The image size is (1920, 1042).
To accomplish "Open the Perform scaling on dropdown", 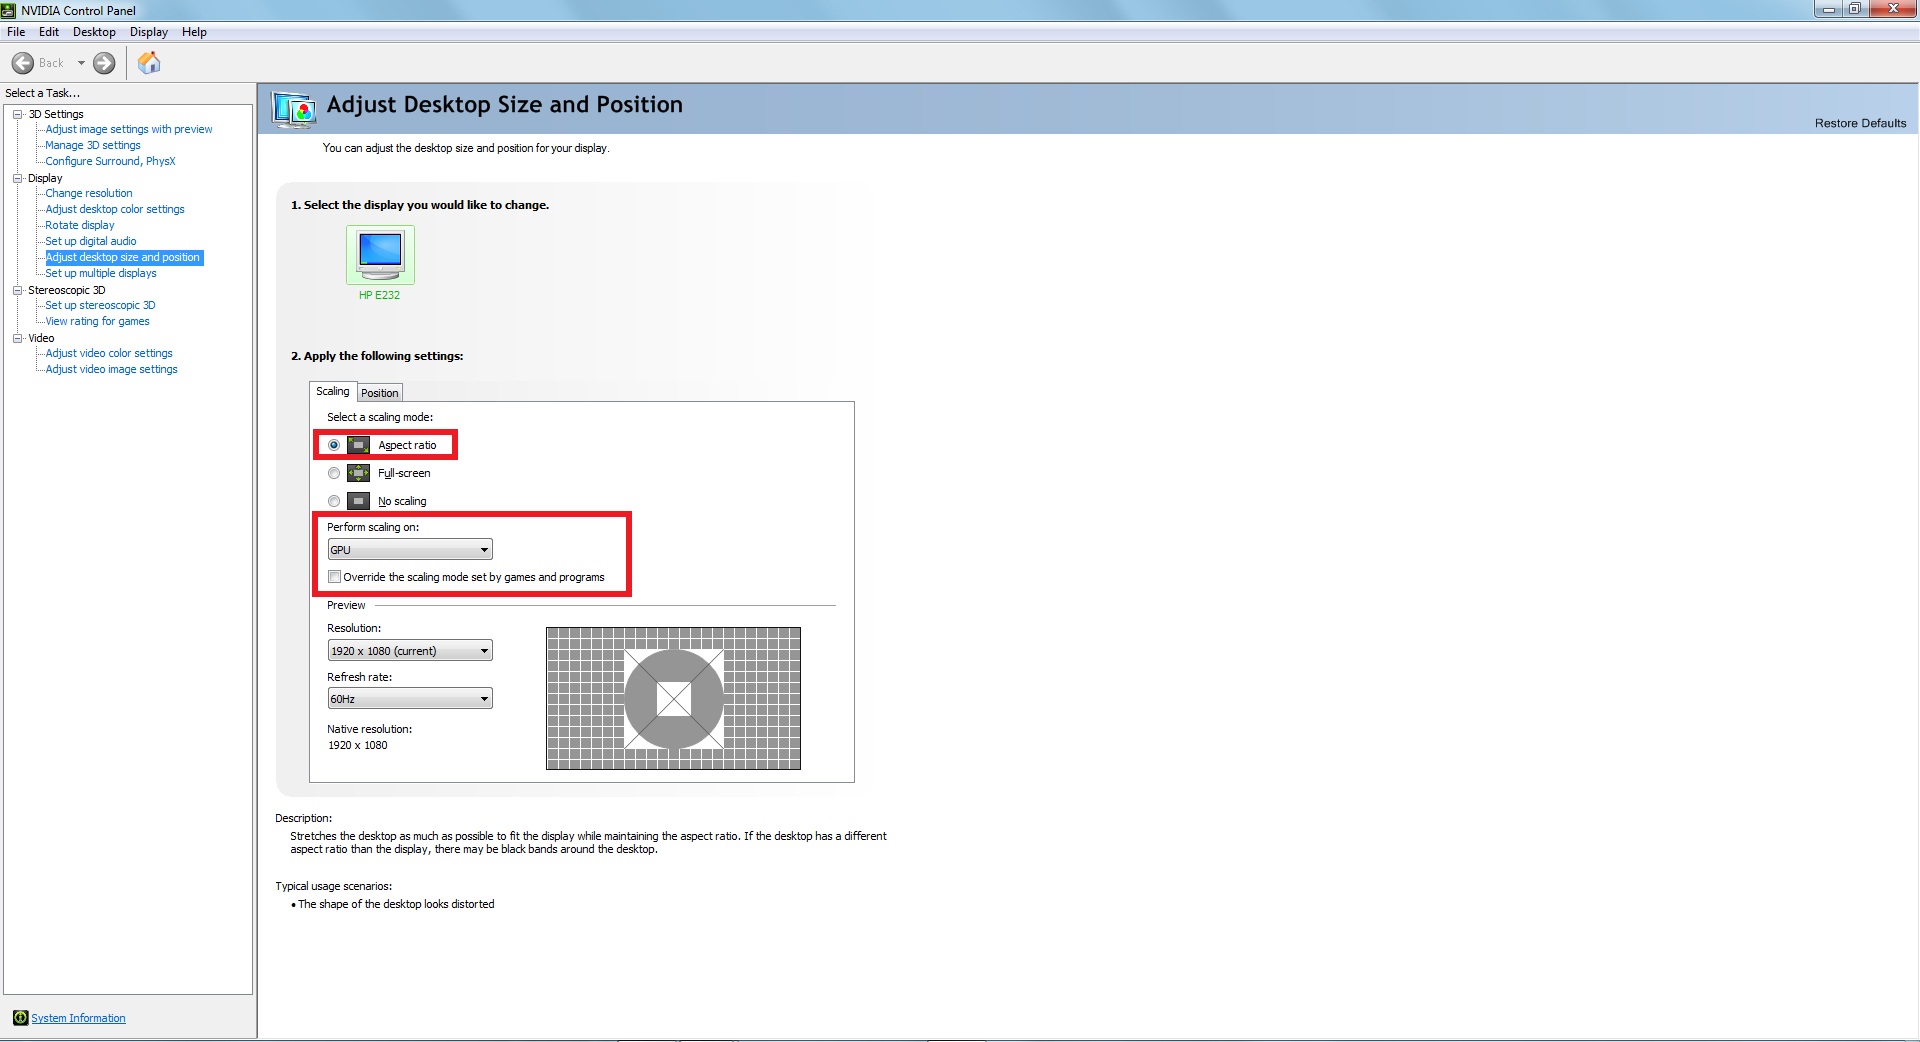I will click(x=410, y=550).
